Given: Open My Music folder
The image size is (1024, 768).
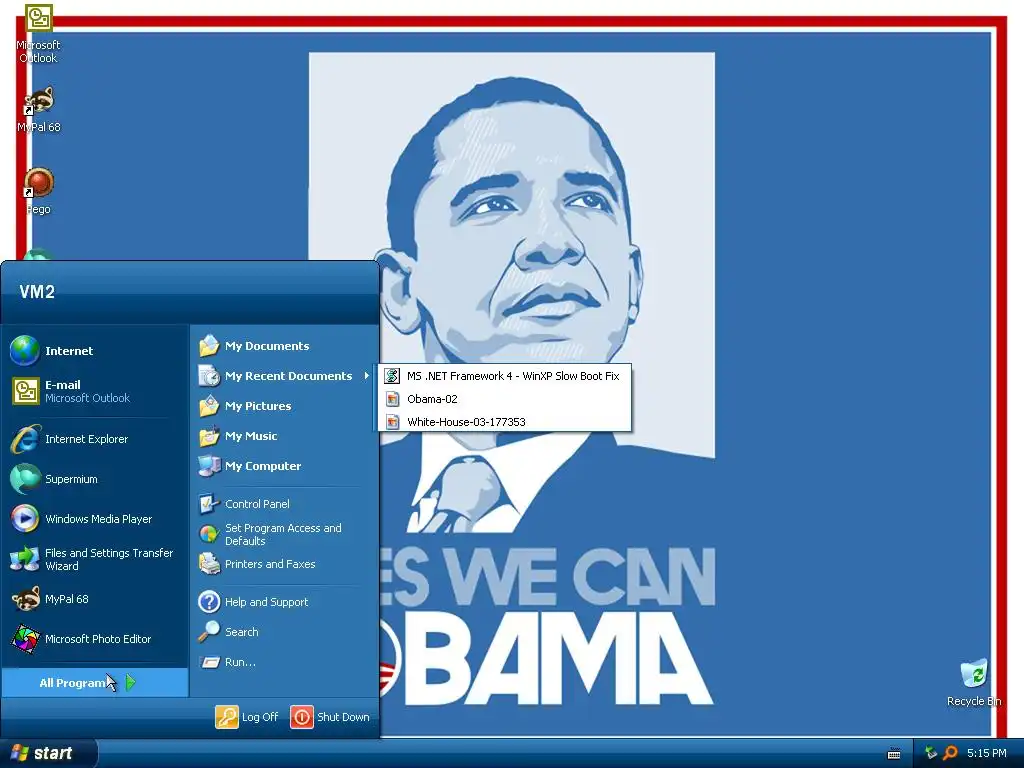Looking at the screenshot, I should [x=284, y=436].
